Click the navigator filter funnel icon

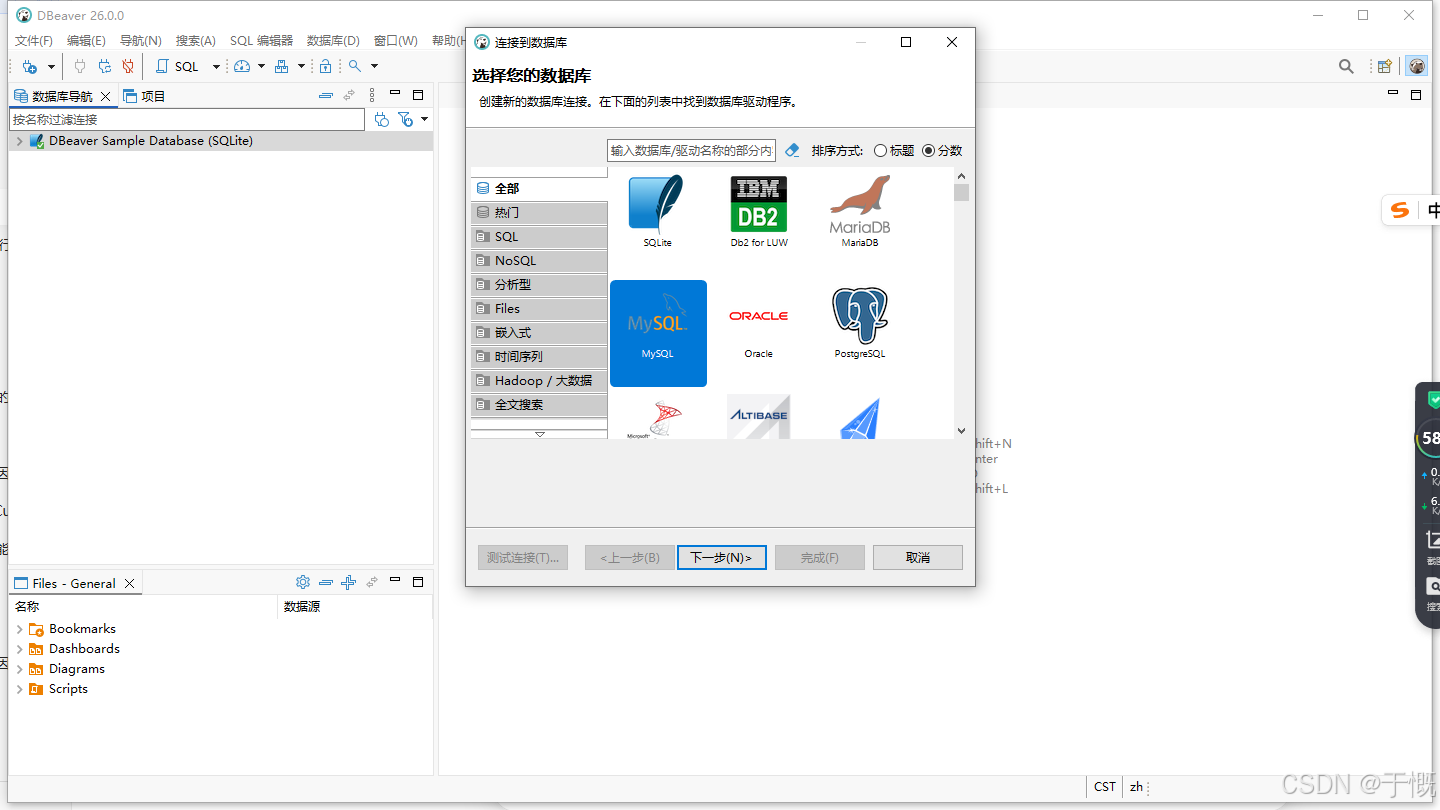point(405,119)
